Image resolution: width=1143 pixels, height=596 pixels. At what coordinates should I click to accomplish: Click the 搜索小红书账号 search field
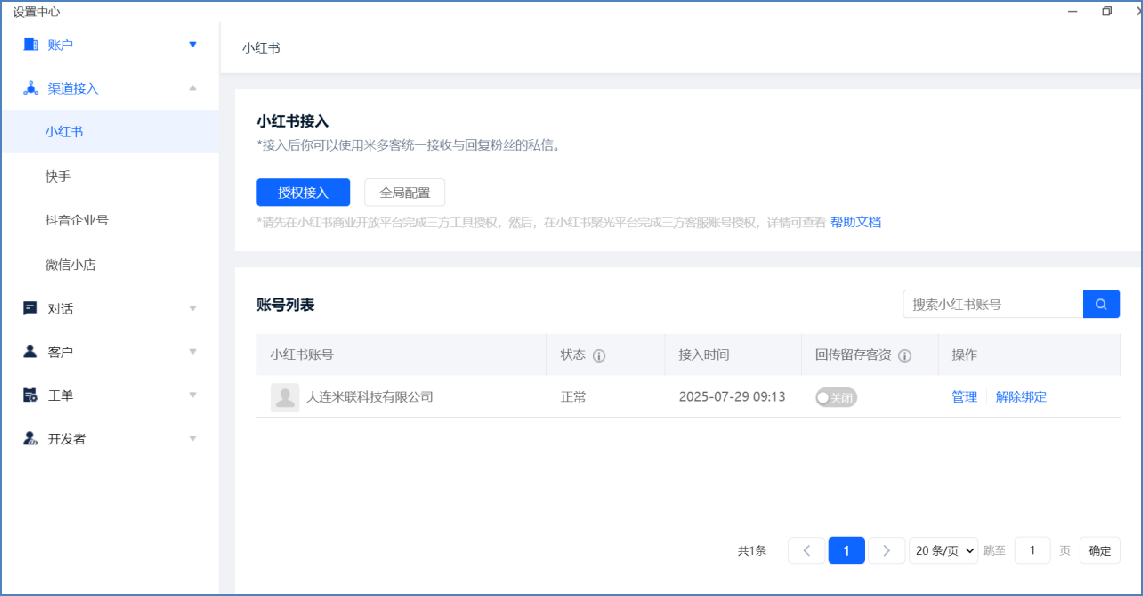pos(992,304)
